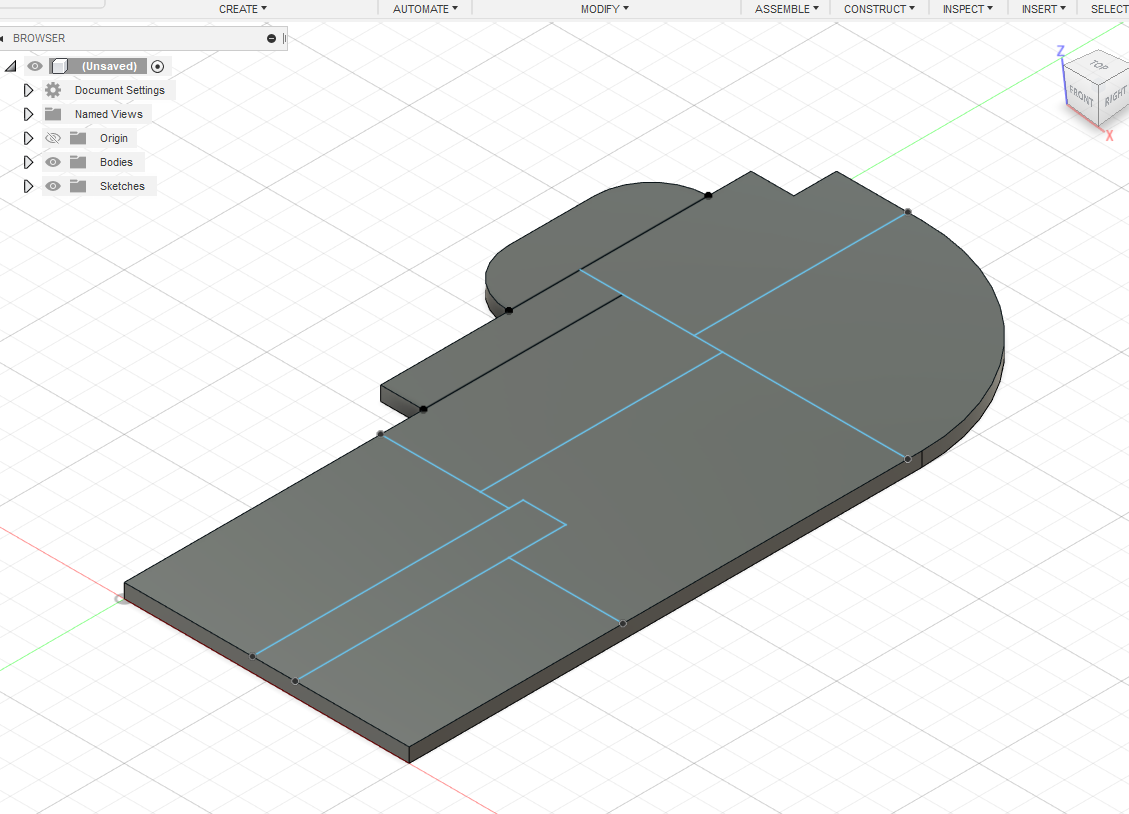Viewport: 1129px width, 814px height.
Task: Collapse the browser using the left arrow
Action: [x=2, y=38]
